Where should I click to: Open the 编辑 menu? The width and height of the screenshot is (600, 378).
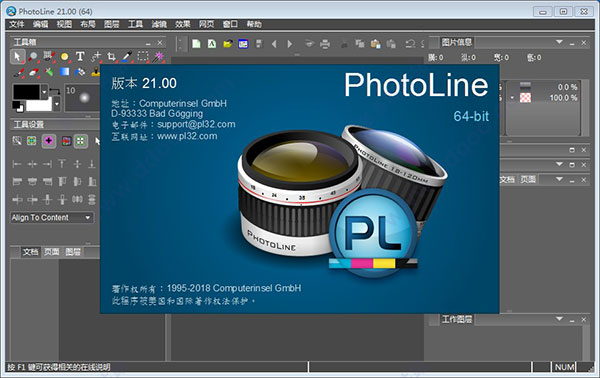pyautogui.click(x=40, y=24)
